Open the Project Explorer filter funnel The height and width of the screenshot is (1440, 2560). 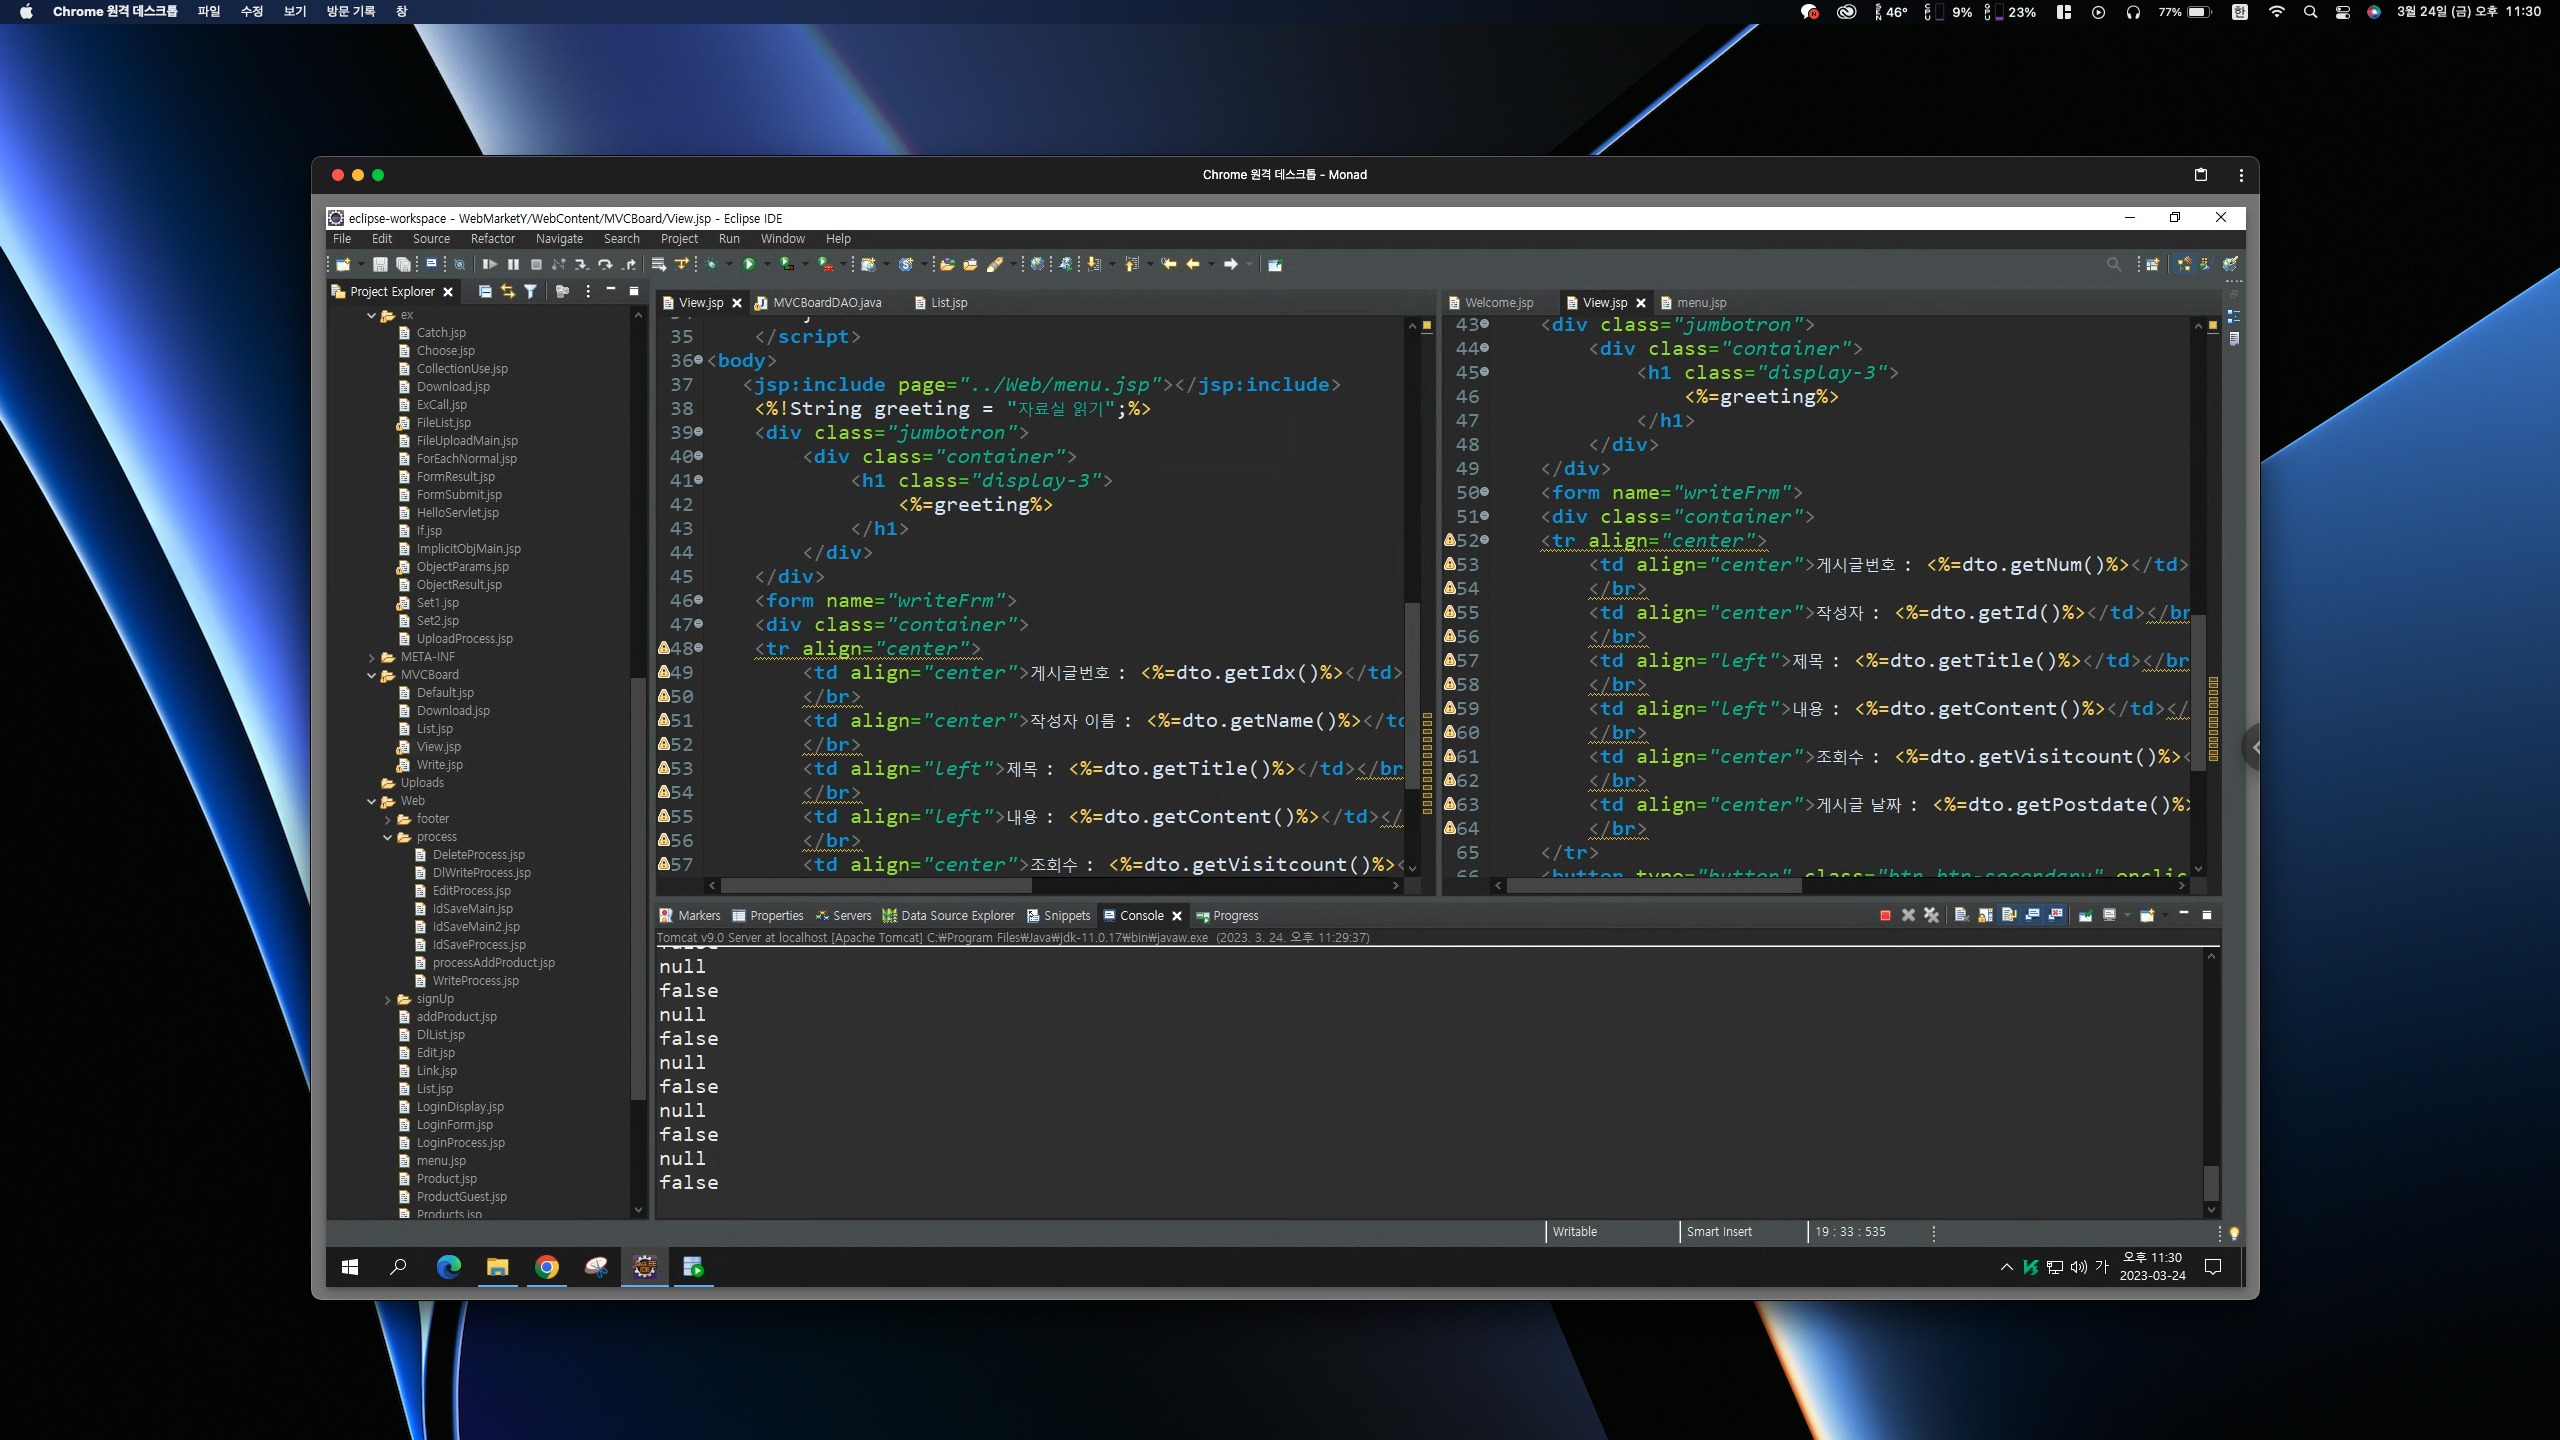coord(531,291)
